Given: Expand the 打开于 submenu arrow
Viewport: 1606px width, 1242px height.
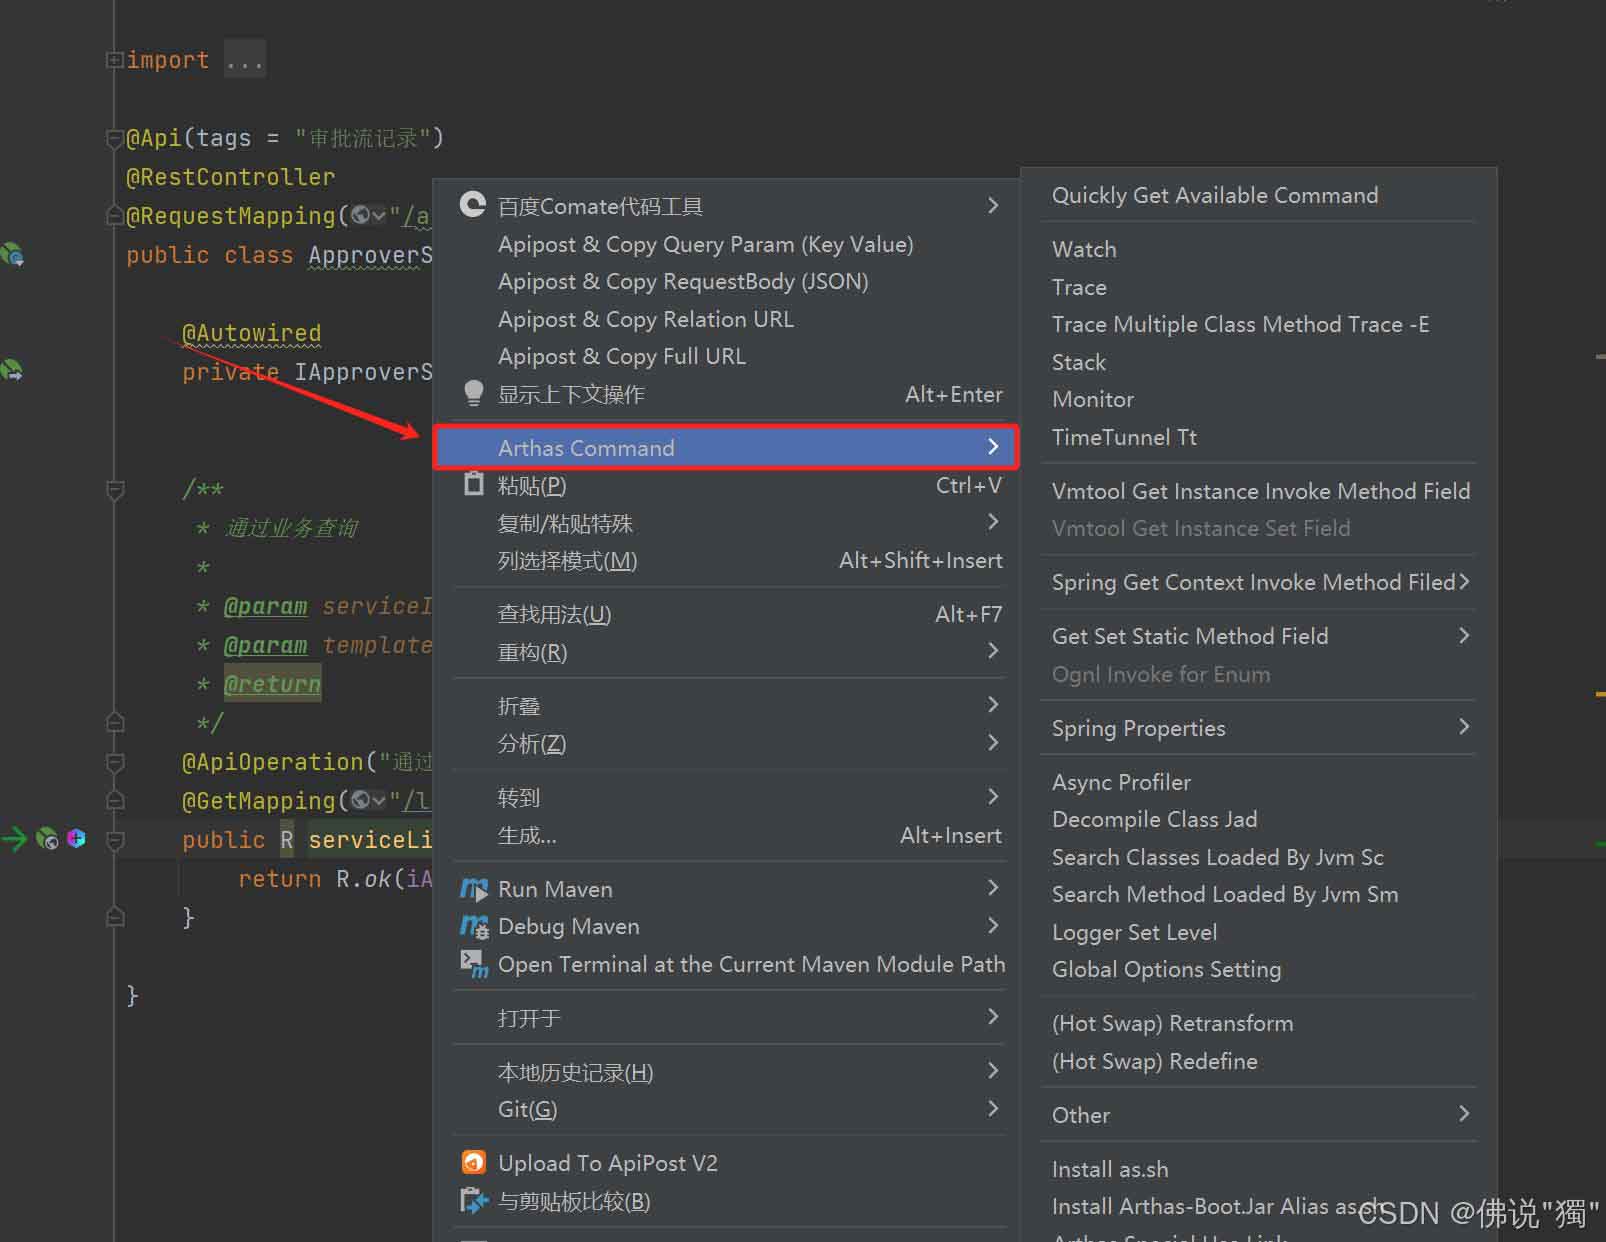Looking at the screenshot, I should coord(992,1017).
